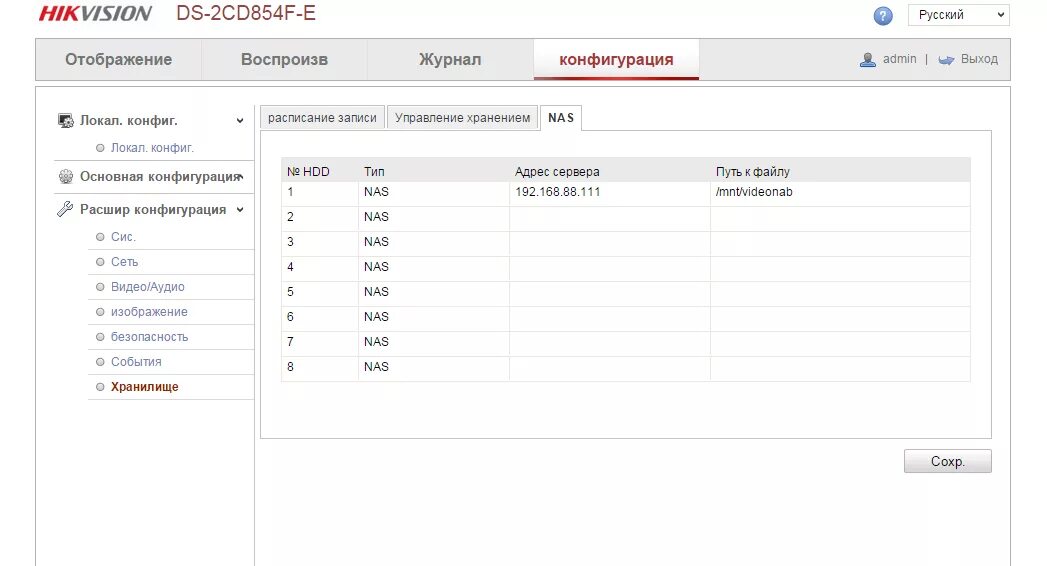Click the Локал. конфиг. section header
The image size is (1047, 566).
(128, 121)
